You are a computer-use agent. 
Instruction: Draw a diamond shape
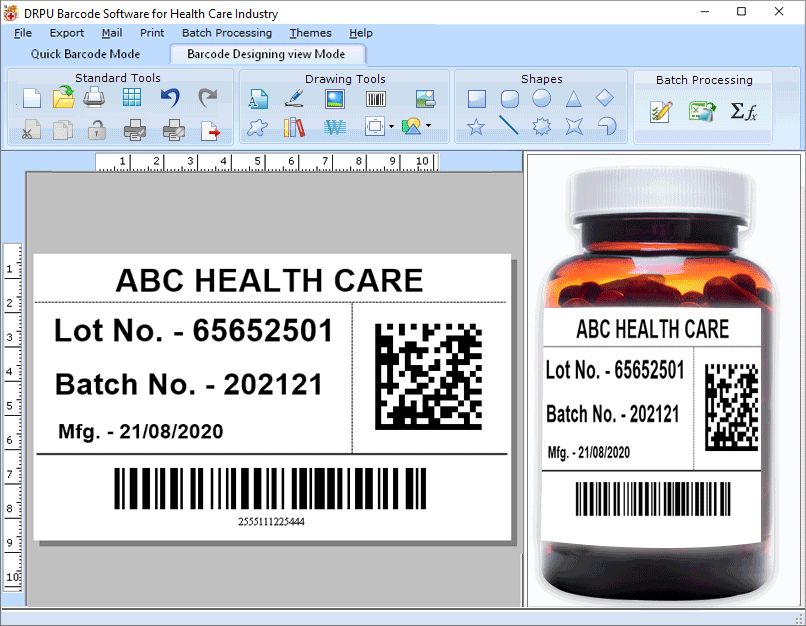(x=605, y=98)
